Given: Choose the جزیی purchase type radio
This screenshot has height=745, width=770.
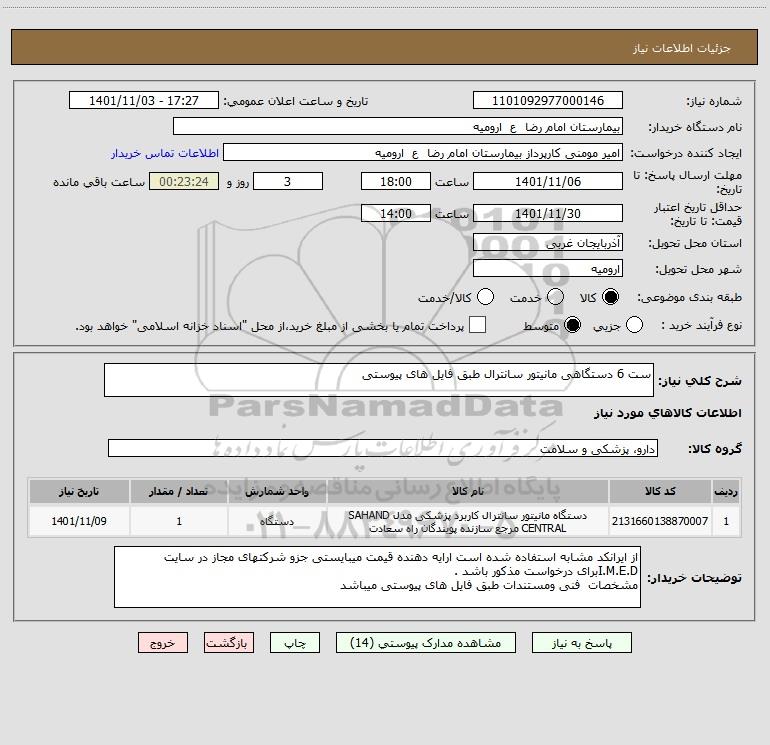Looking at the screenshot, I should (634, 325).
